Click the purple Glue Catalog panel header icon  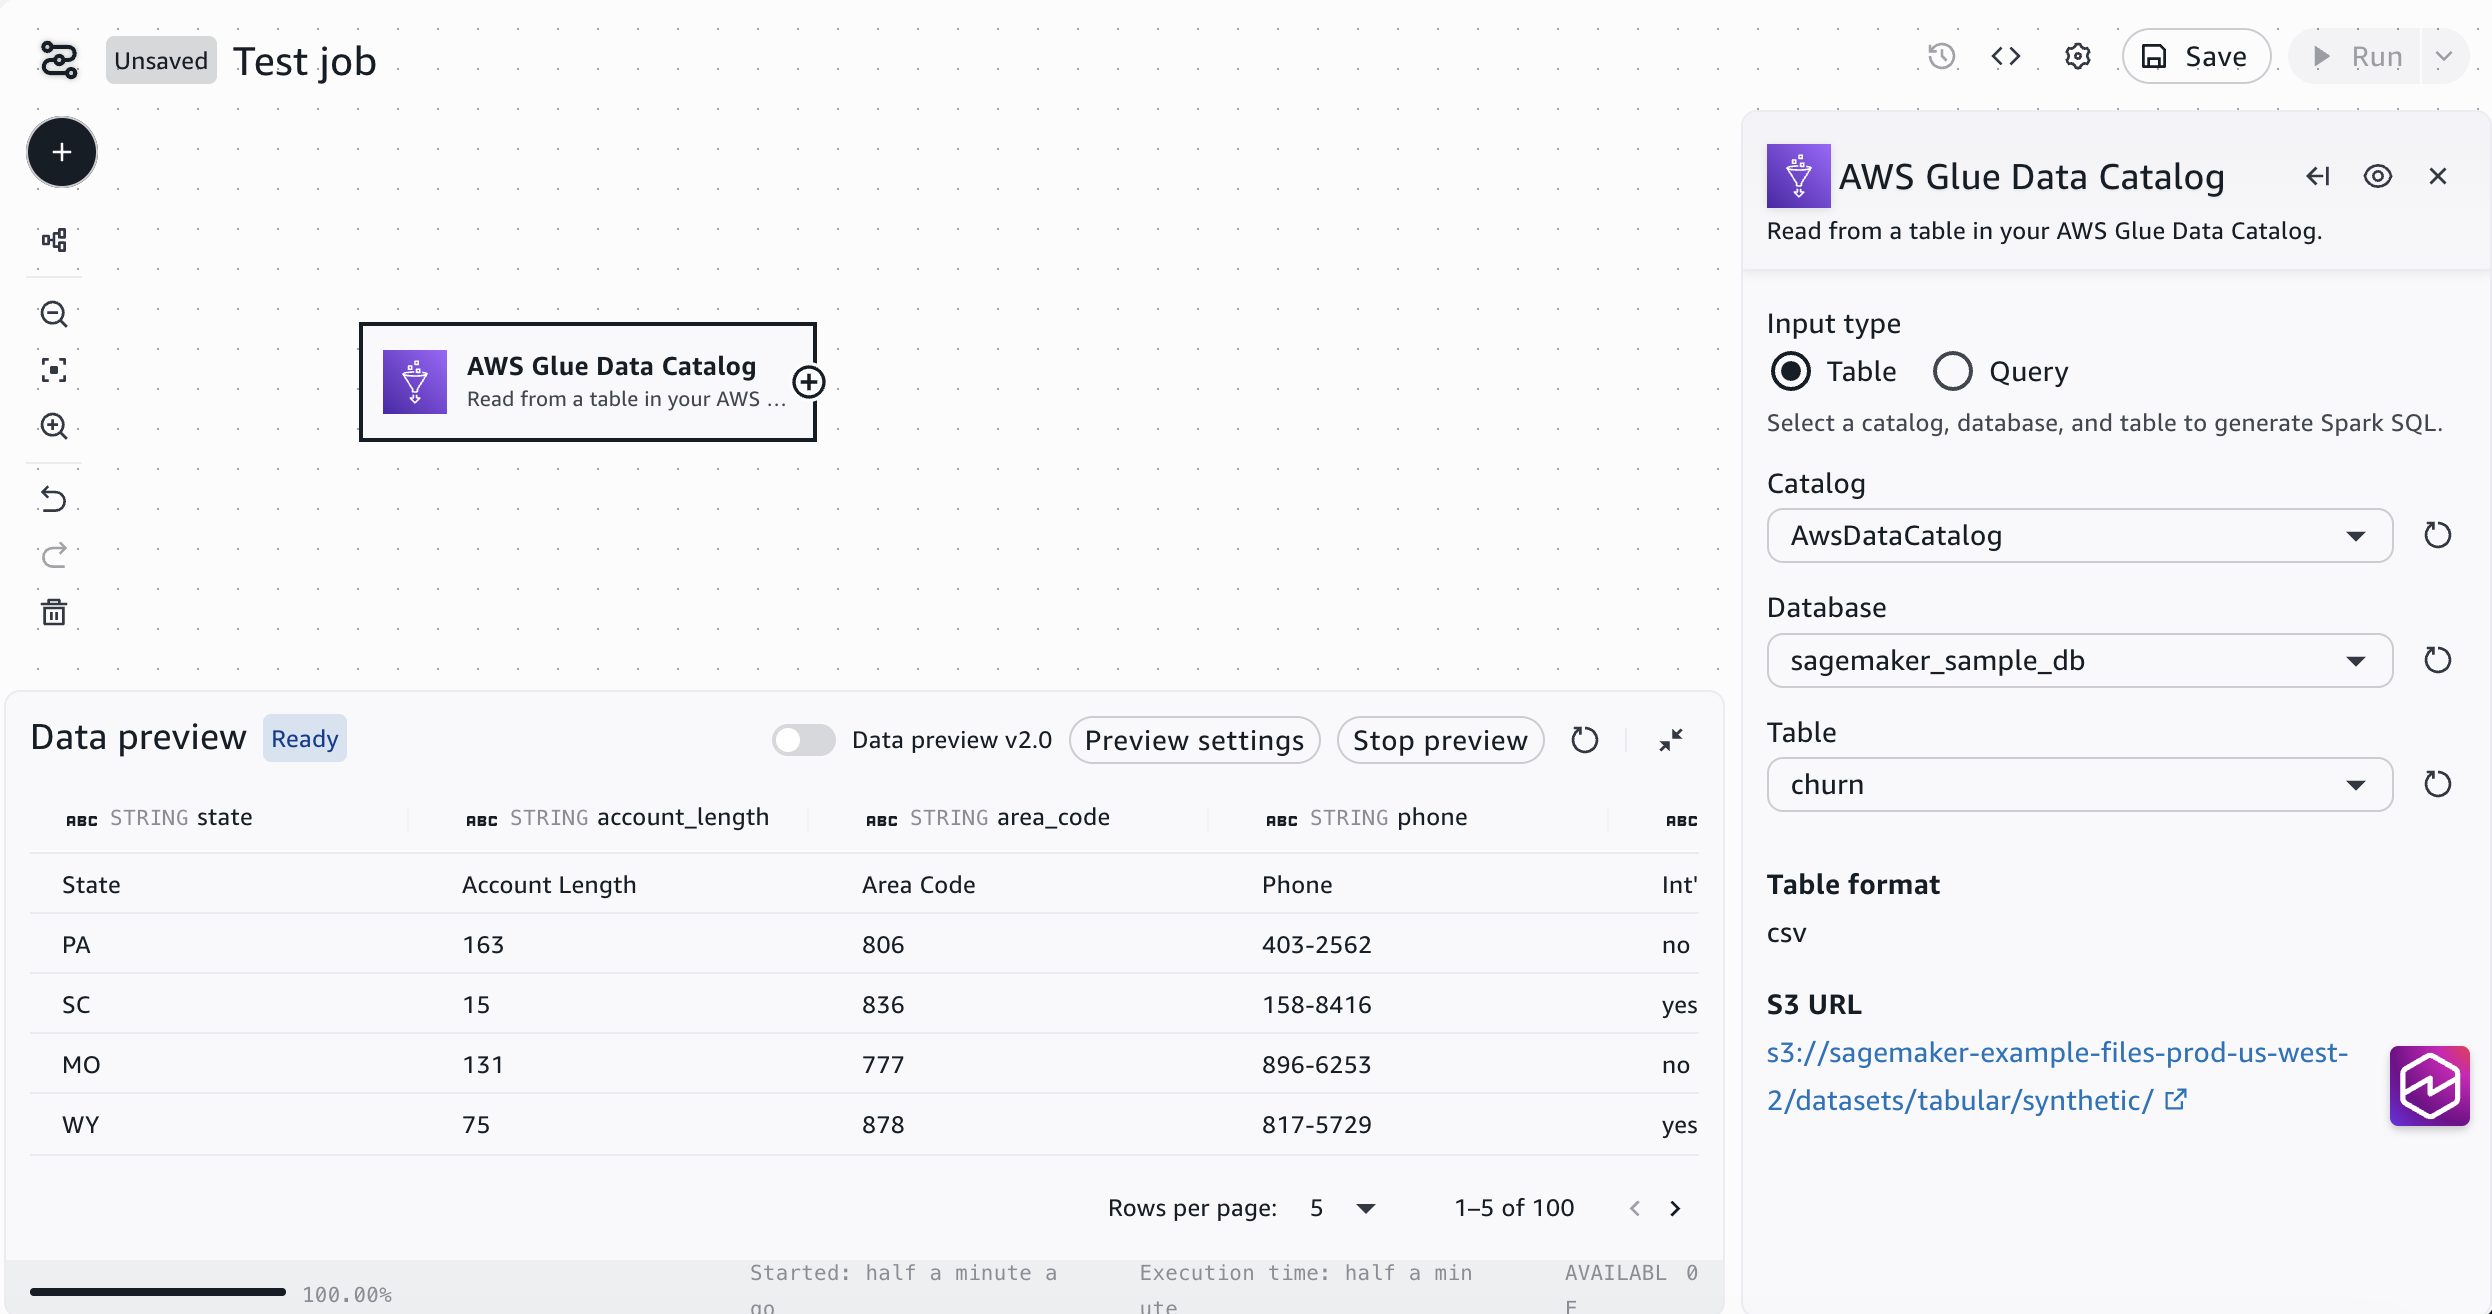click(1798, 176)
